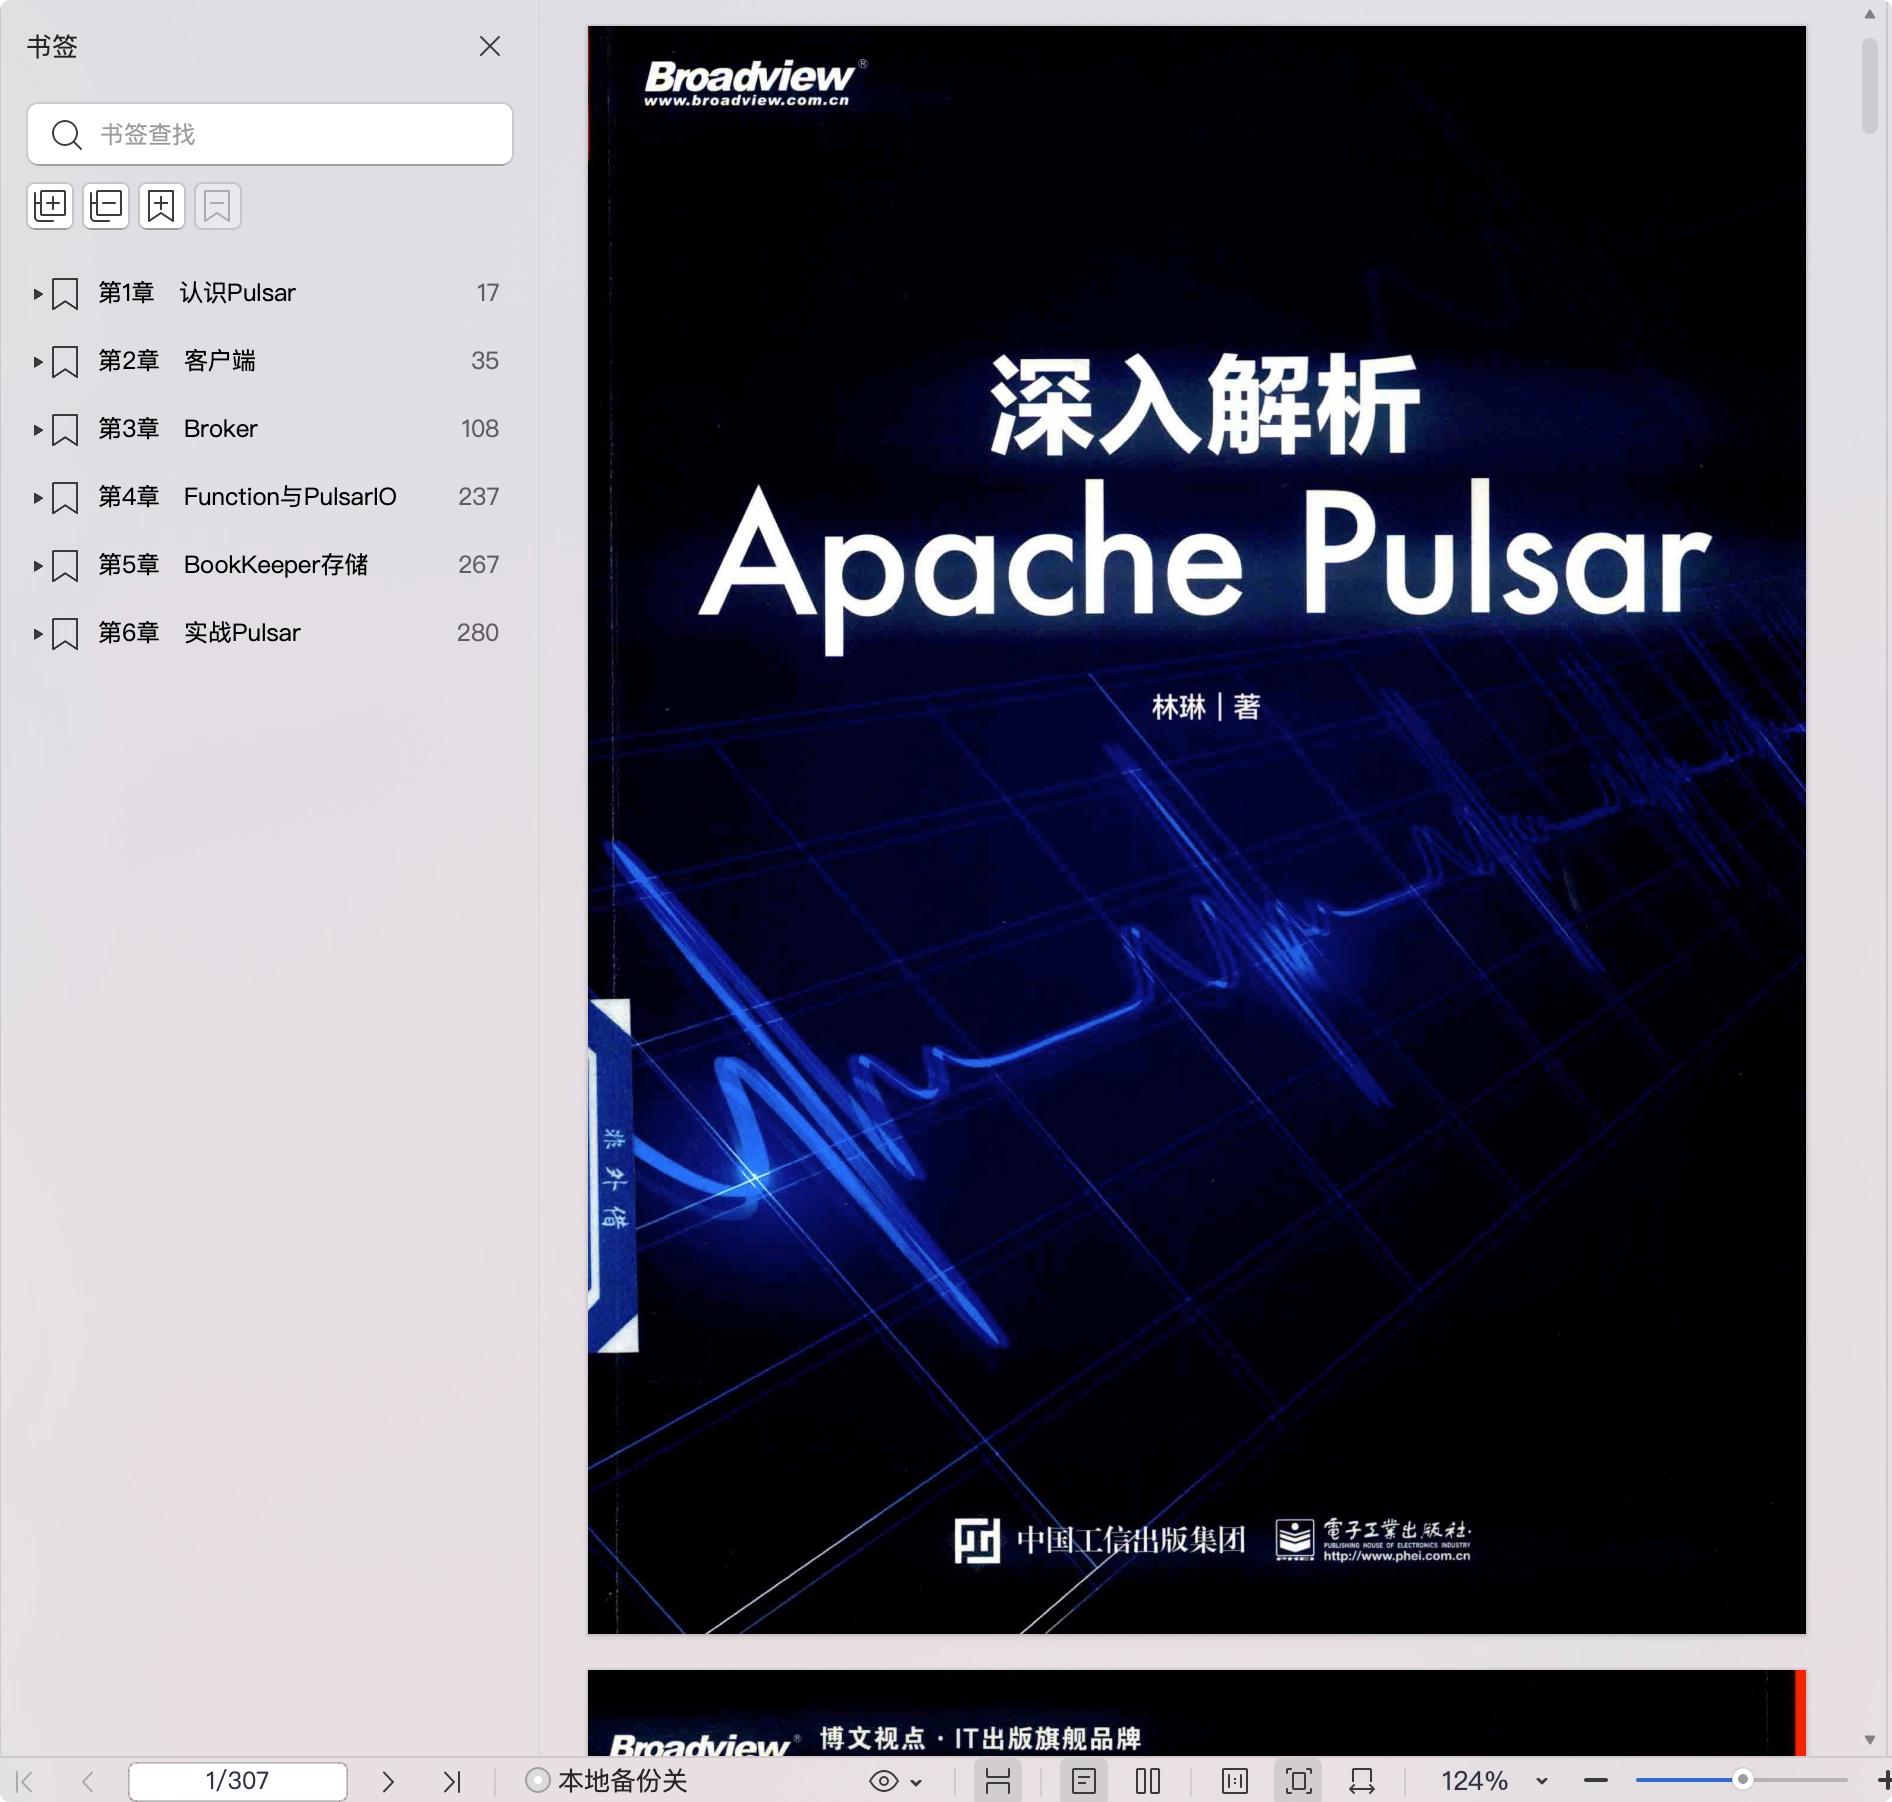Open bookmark 第4章 Function与PulsarIO
The width and height of the screenshot is (1892, 1802).
tap(290, 497)
